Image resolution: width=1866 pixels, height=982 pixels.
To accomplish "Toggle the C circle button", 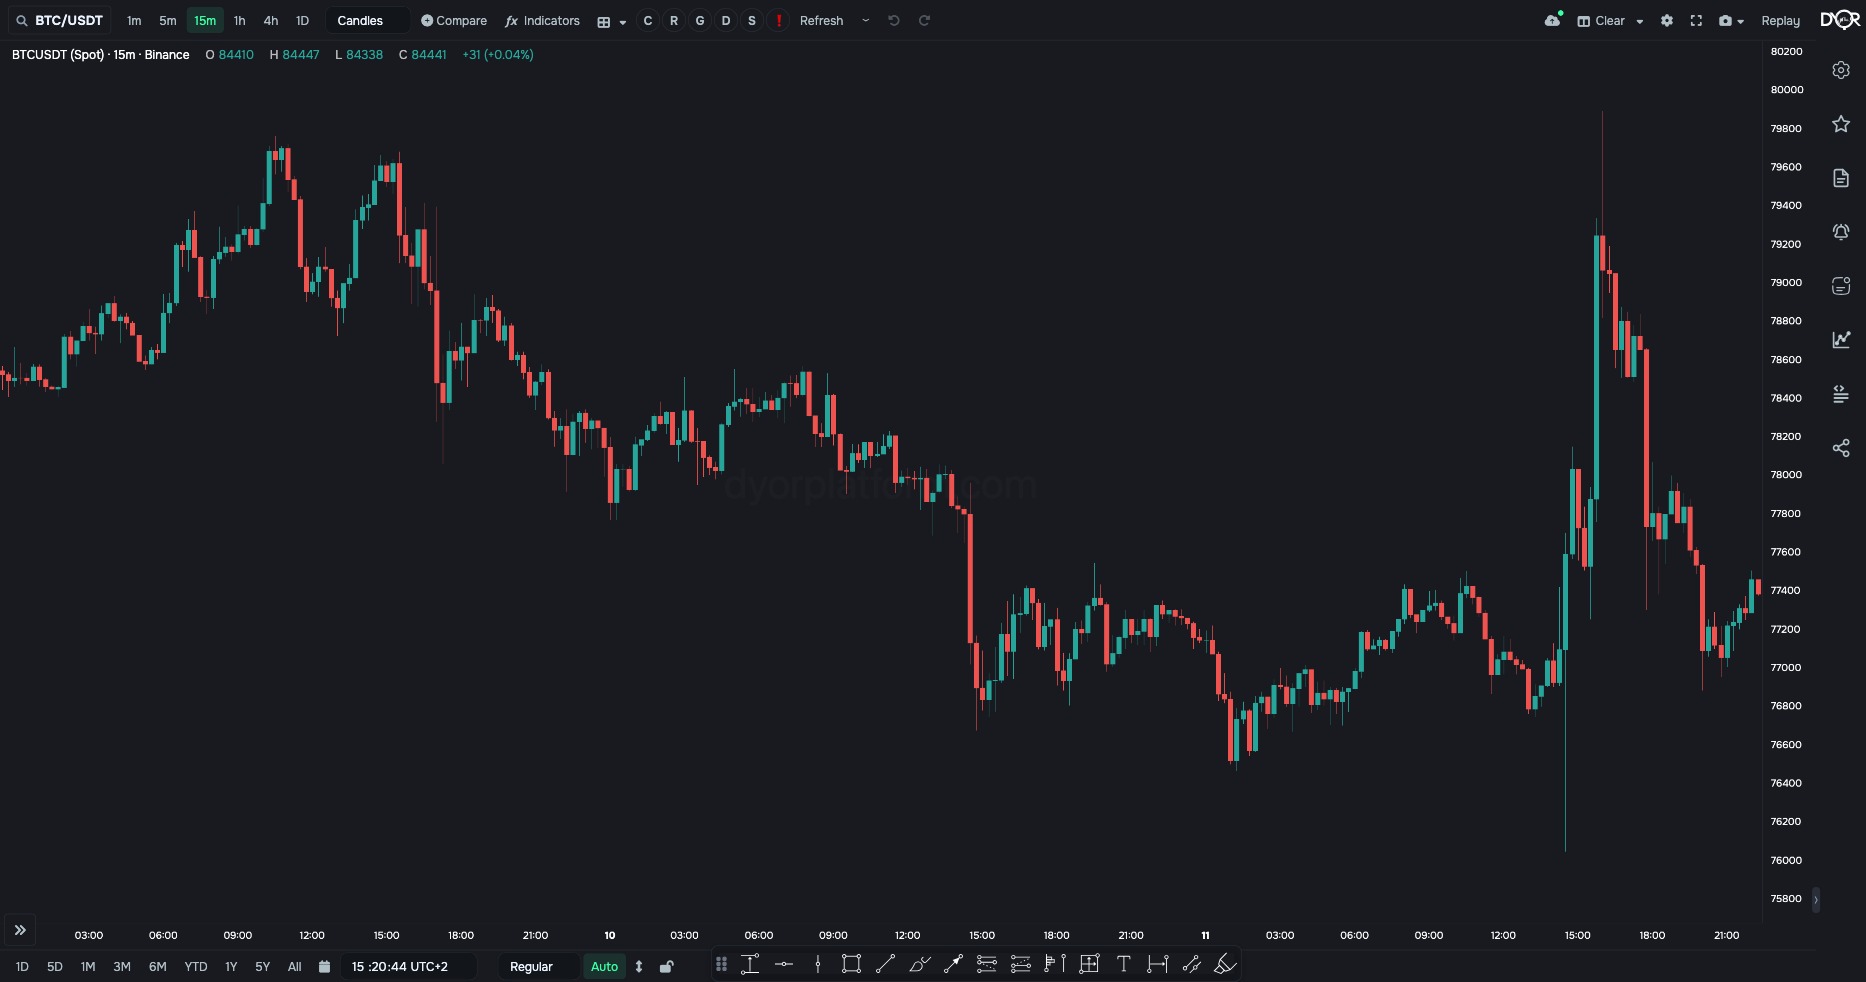I will [648, 20].
